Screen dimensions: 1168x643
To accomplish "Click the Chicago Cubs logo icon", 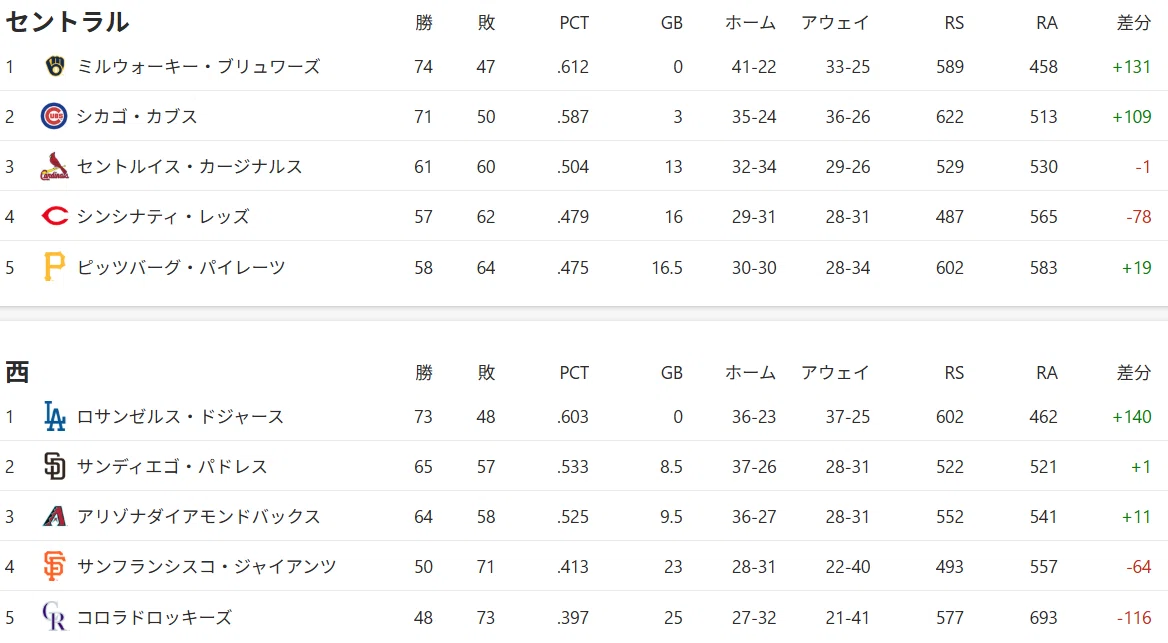I will pos(54,116).
